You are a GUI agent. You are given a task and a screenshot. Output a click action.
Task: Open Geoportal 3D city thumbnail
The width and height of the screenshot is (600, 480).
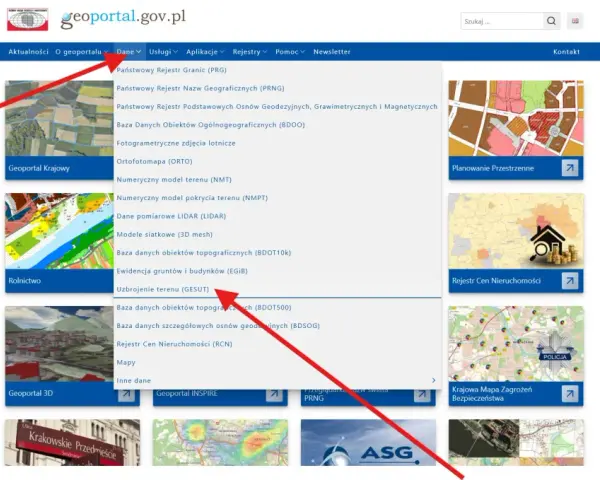pyautogui.click(x=59, y=344)
